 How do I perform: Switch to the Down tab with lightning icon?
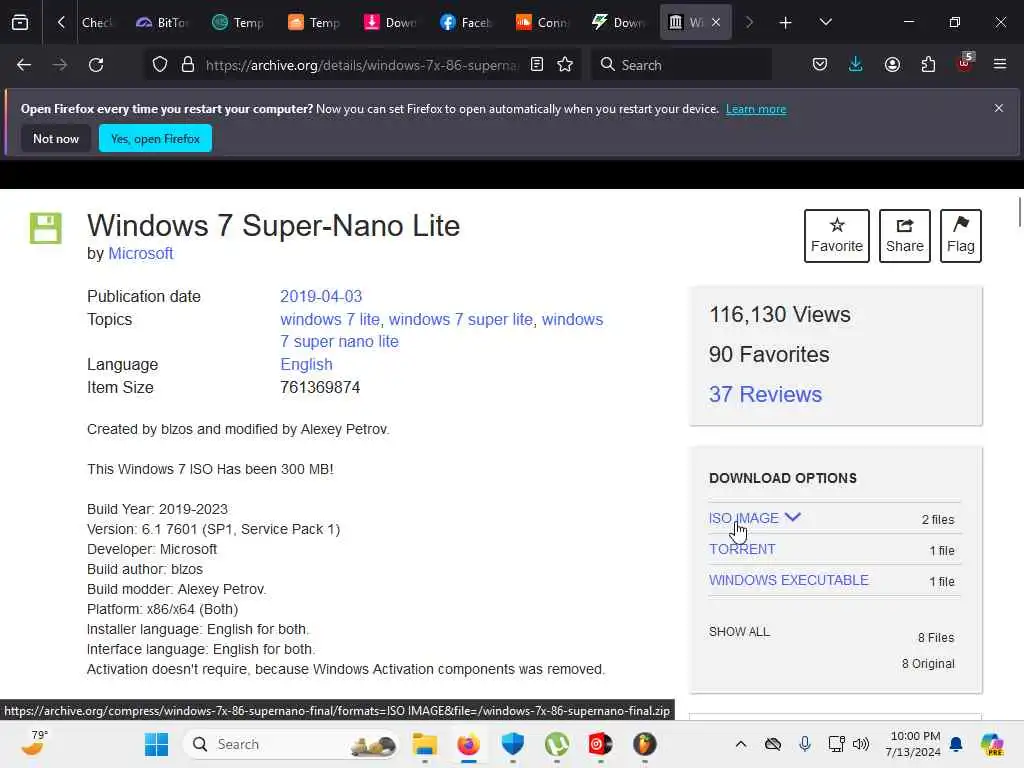617,22
